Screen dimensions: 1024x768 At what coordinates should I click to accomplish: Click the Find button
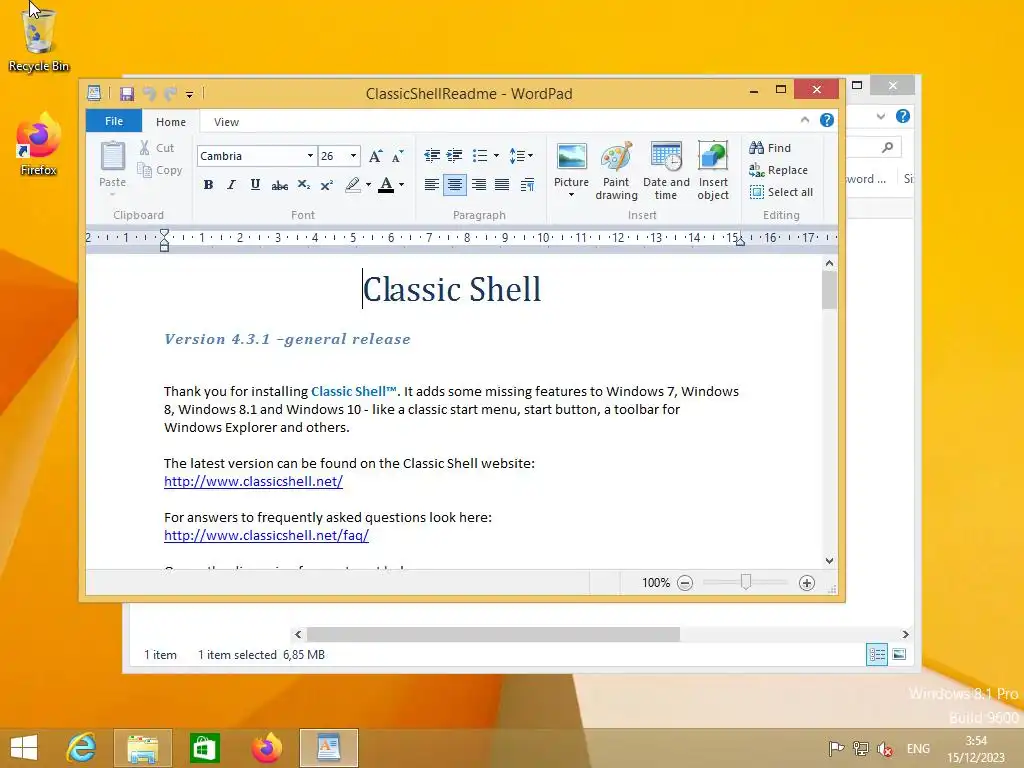pos(771,148)
